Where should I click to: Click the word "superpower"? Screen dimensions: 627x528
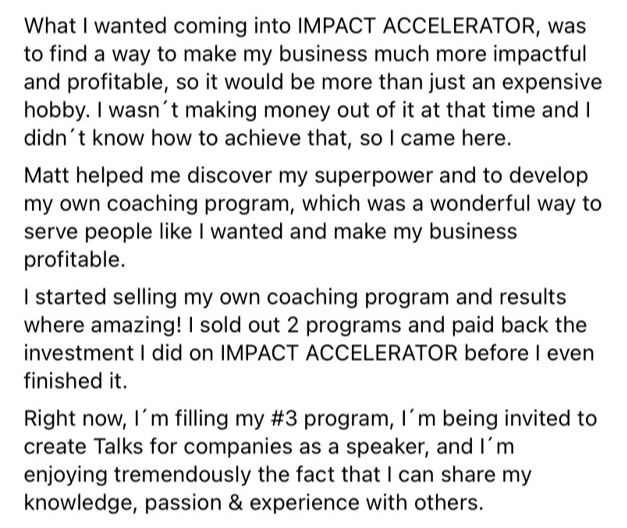pos(373,177)
